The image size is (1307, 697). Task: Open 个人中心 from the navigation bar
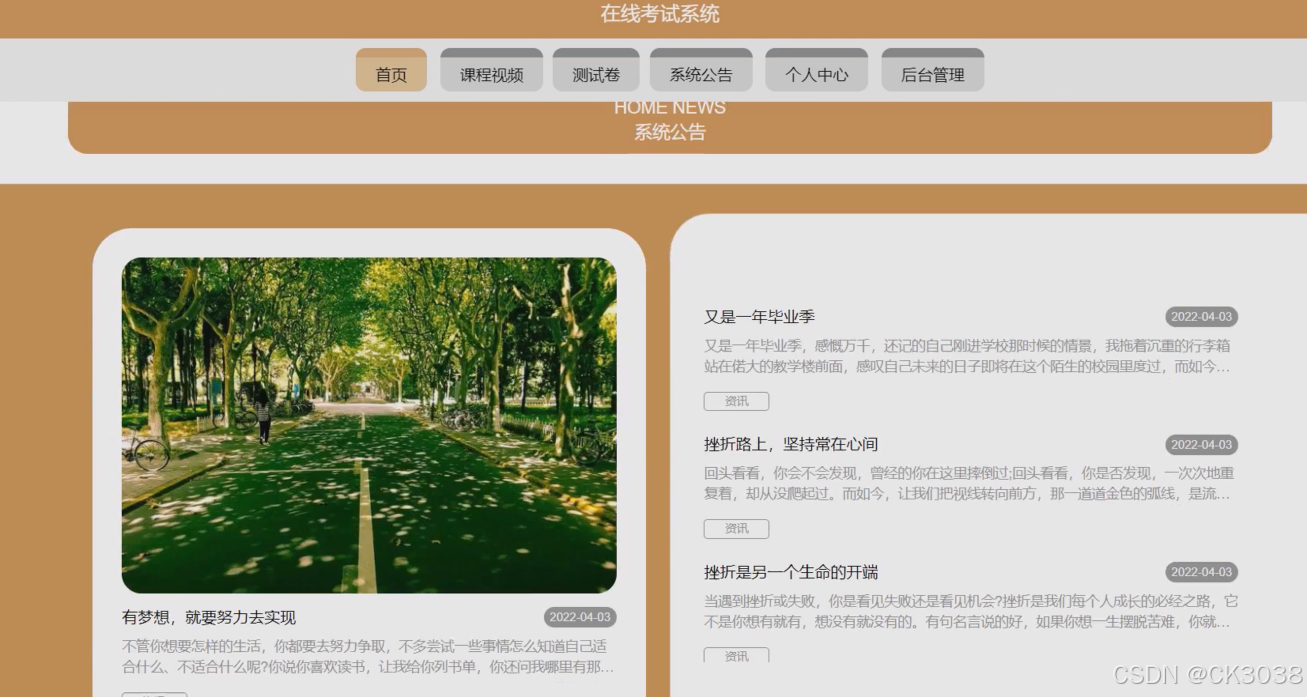[816, 71]
